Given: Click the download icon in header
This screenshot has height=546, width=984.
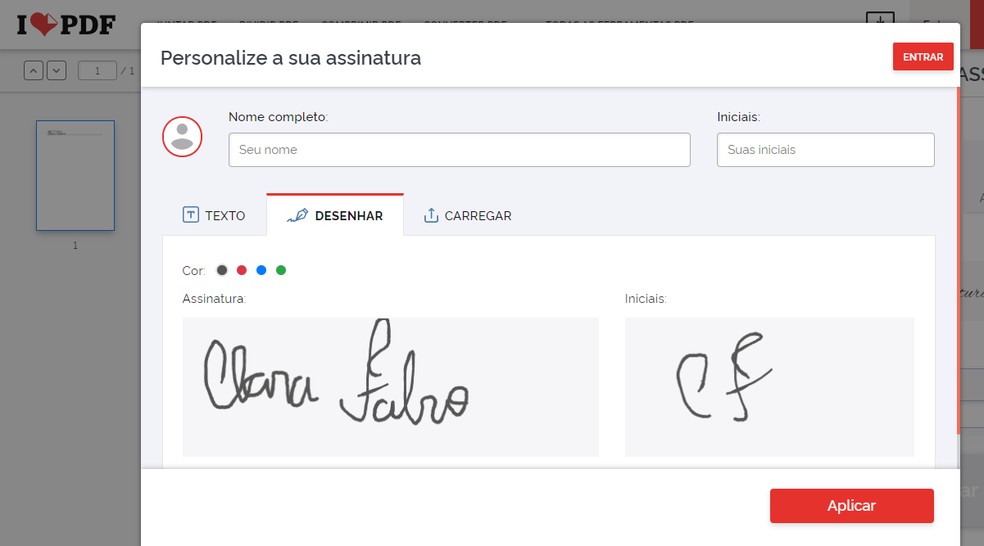Looking at the screenshot, I should (880, 18).
